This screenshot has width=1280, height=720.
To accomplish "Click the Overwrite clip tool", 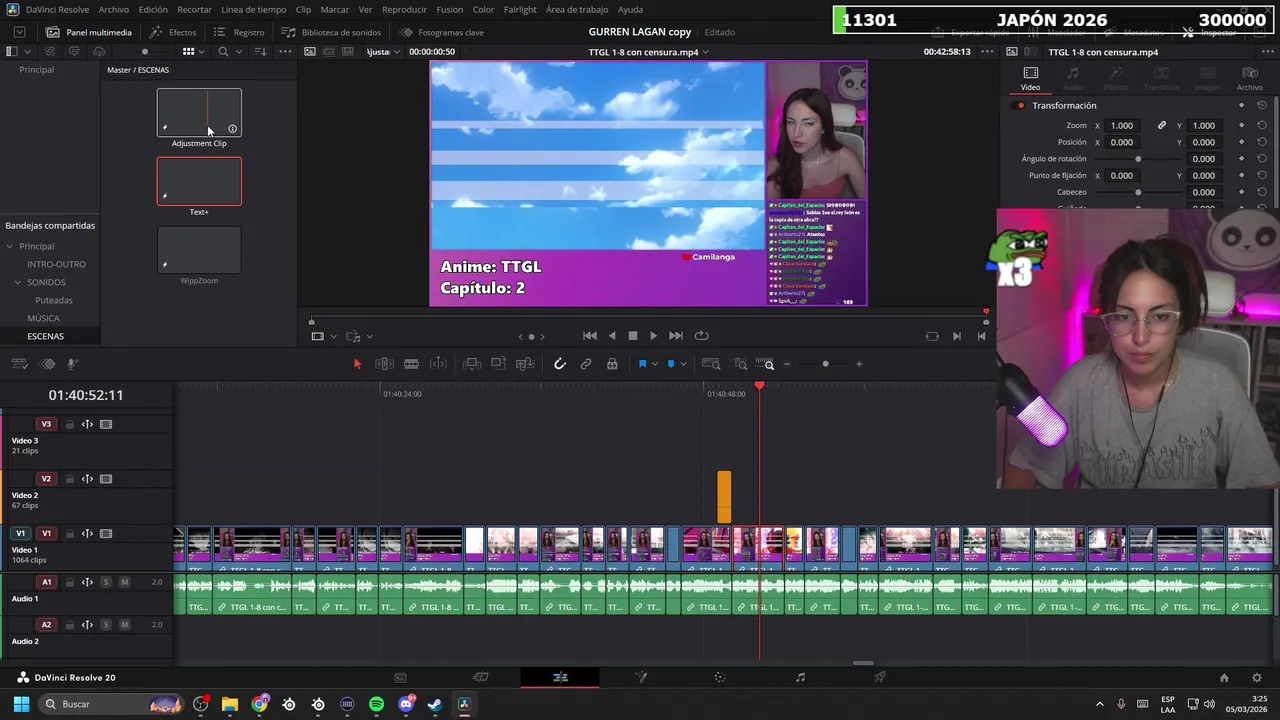I will [498, 364].
